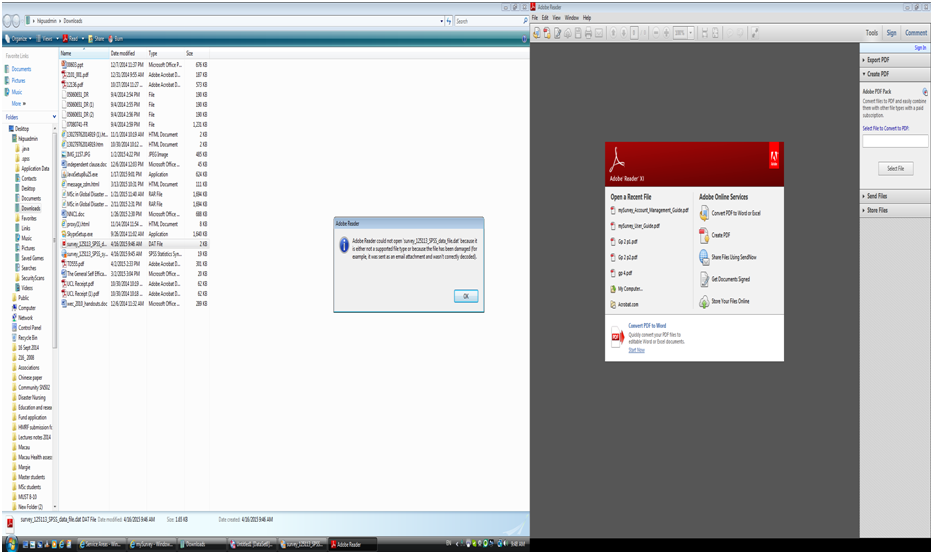This screenshot has height=554, width=933.
Task: Open the Comment pane tab
Action: (916, 33)
